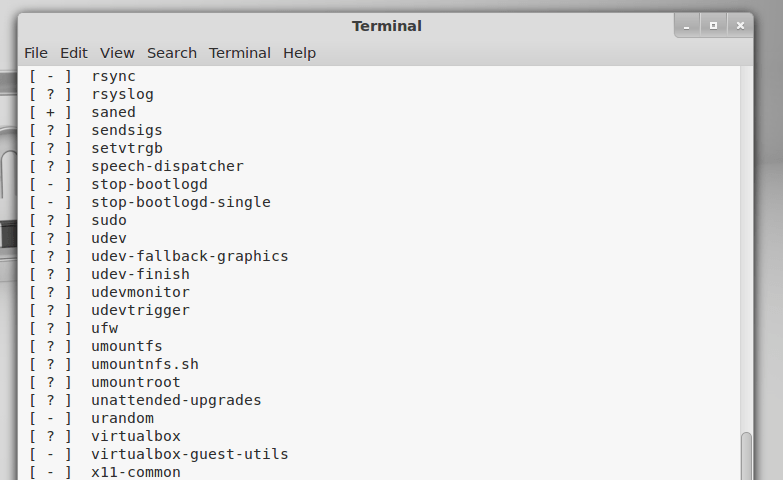This screenshot has height=480, width=783.
Task: Open the Terminal menu in menu bar
Action: pyautogui.click(x=240, y=53)
